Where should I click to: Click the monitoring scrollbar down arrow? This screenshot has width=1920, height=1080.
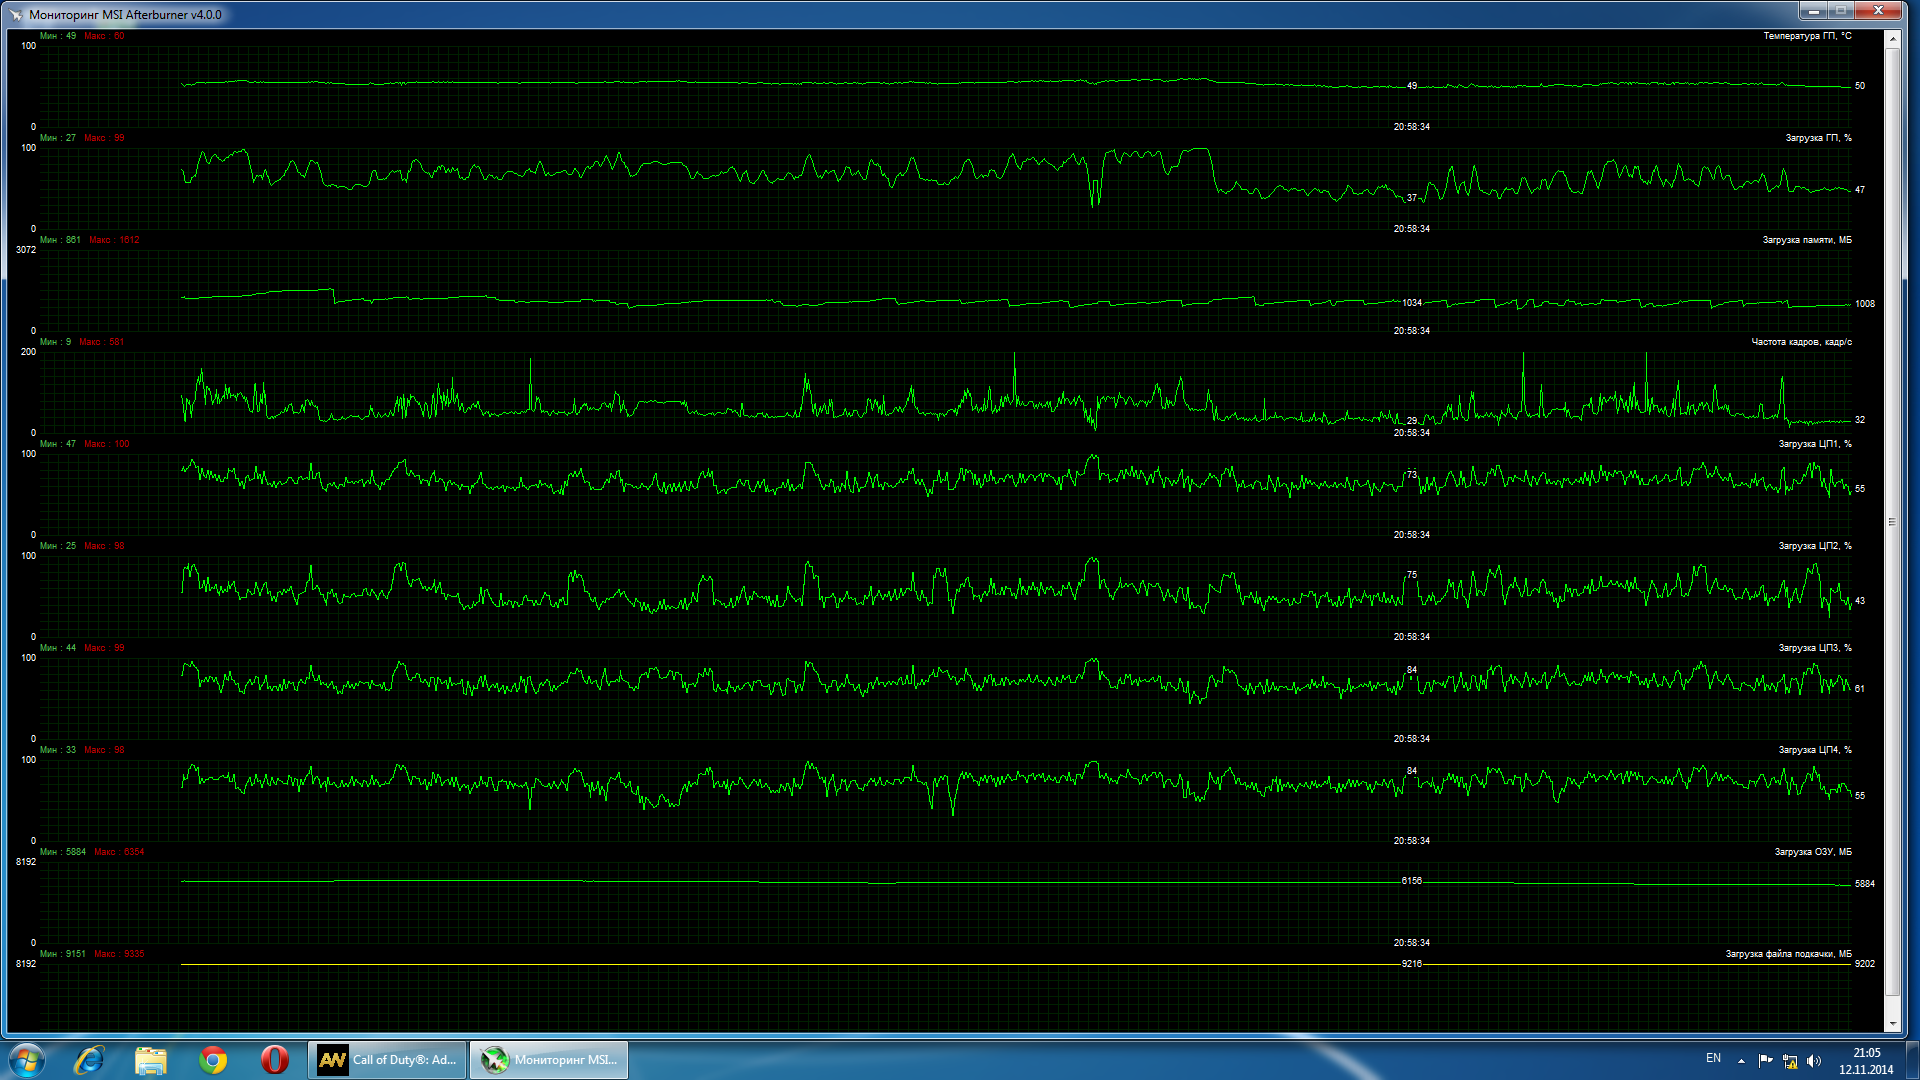[x=1892, y=1024]
